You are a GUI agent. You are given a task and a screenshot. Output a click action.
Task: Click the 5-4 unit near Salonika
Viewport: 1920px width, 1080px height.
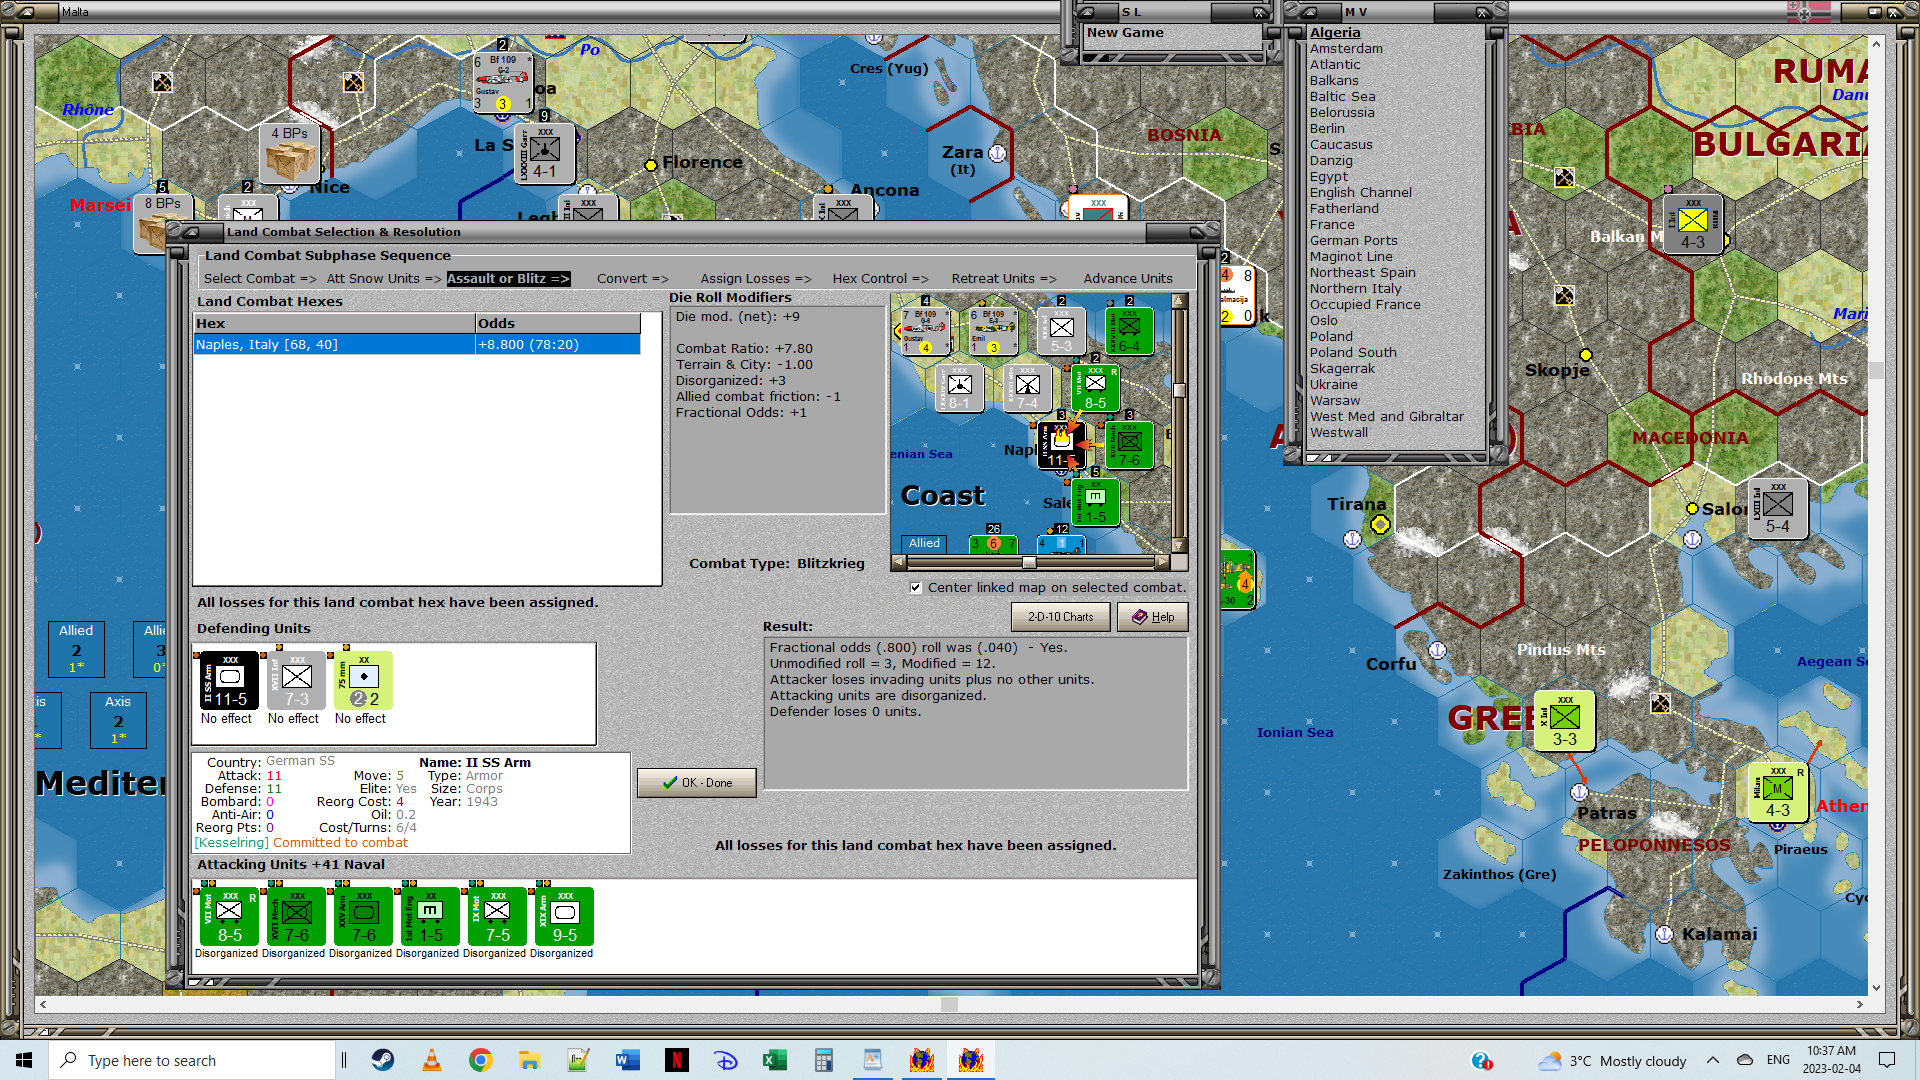pos(1777,510)
